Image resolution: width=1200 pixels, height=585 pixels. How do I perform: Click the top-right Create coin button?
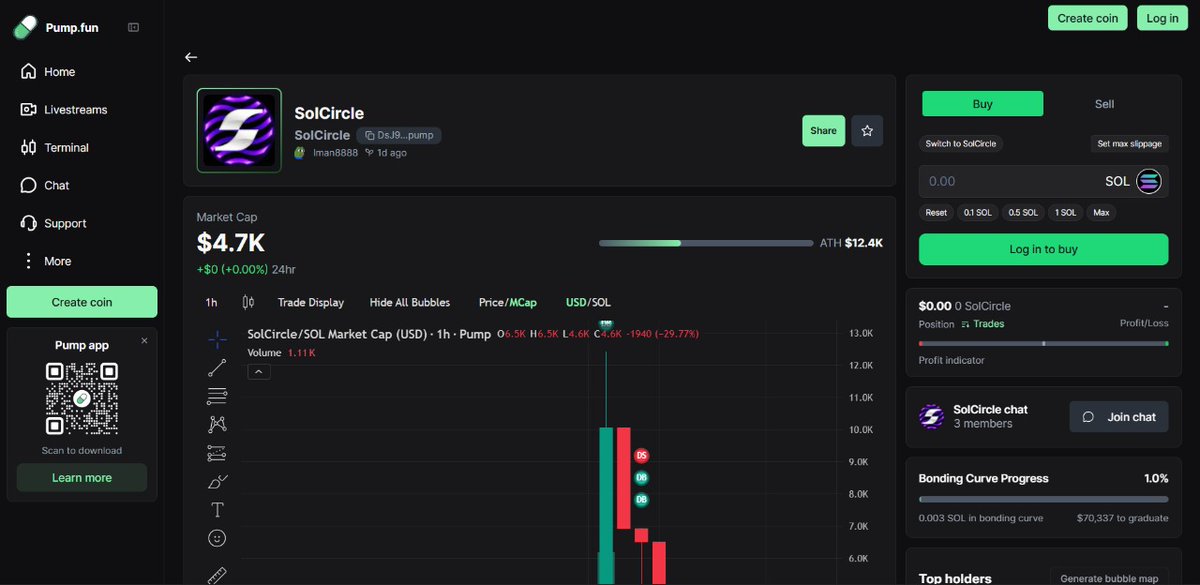[x=1088, y=18]
